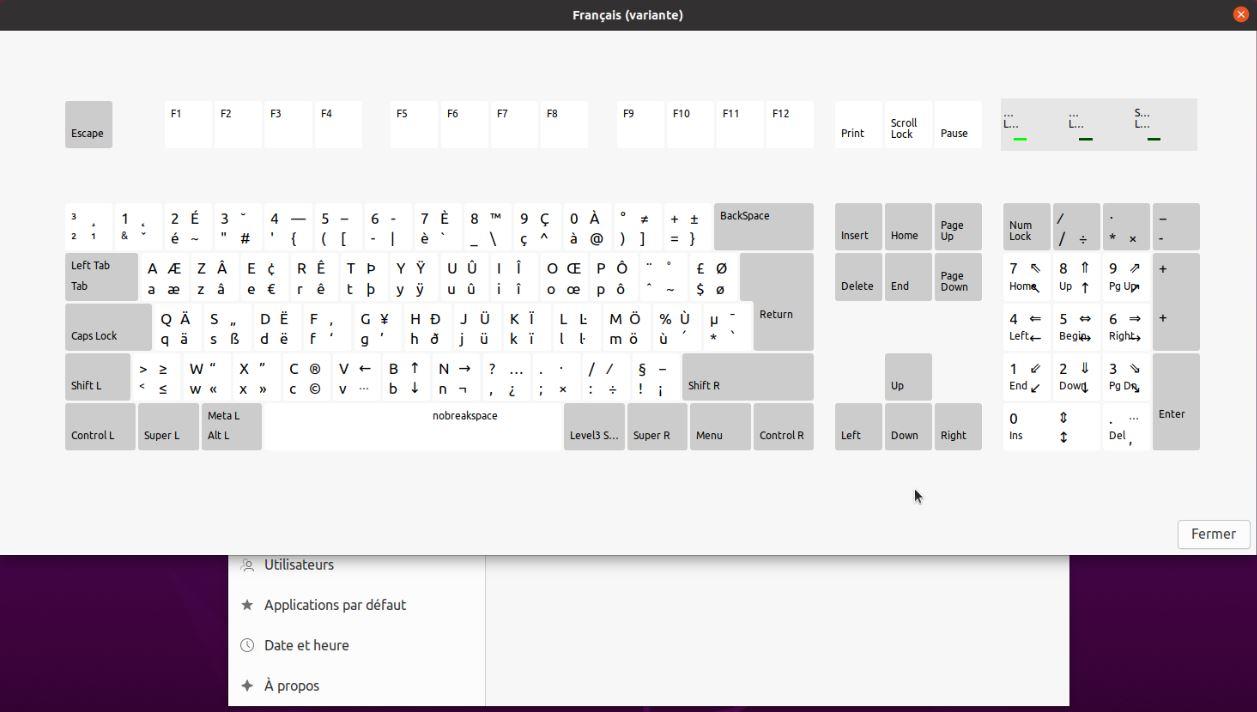Screen dimensions: 1257x712
Task: Click the numpad 7 Home key
Action: coord(1027,277)
